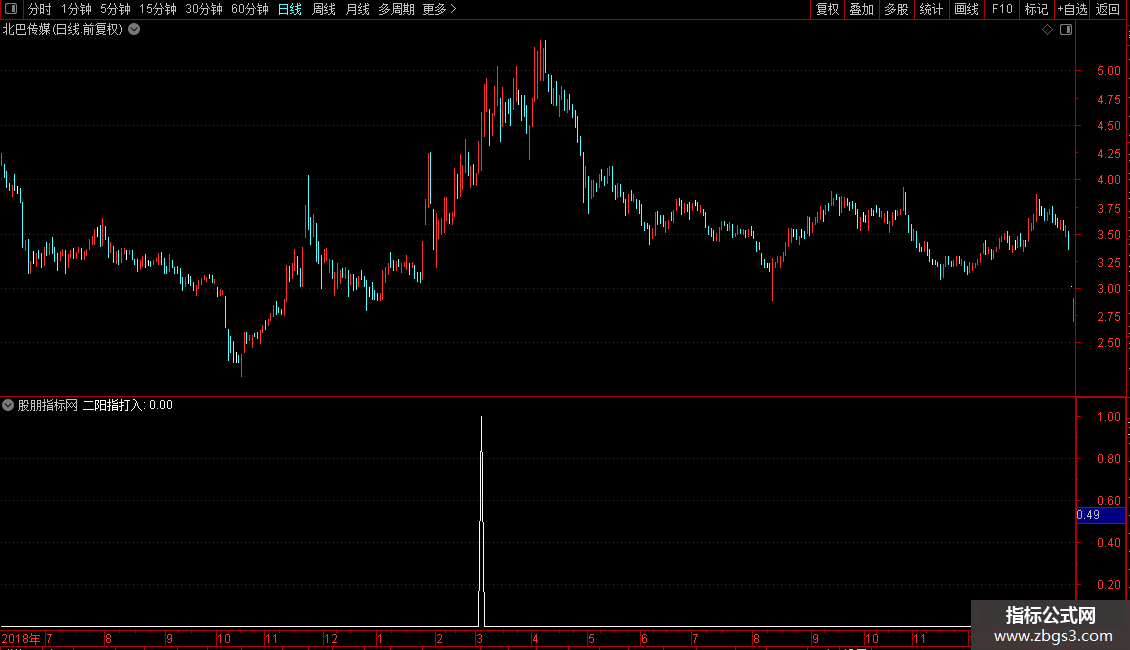Open F10 company info

pyautogui.click(x=1002, y=9)
